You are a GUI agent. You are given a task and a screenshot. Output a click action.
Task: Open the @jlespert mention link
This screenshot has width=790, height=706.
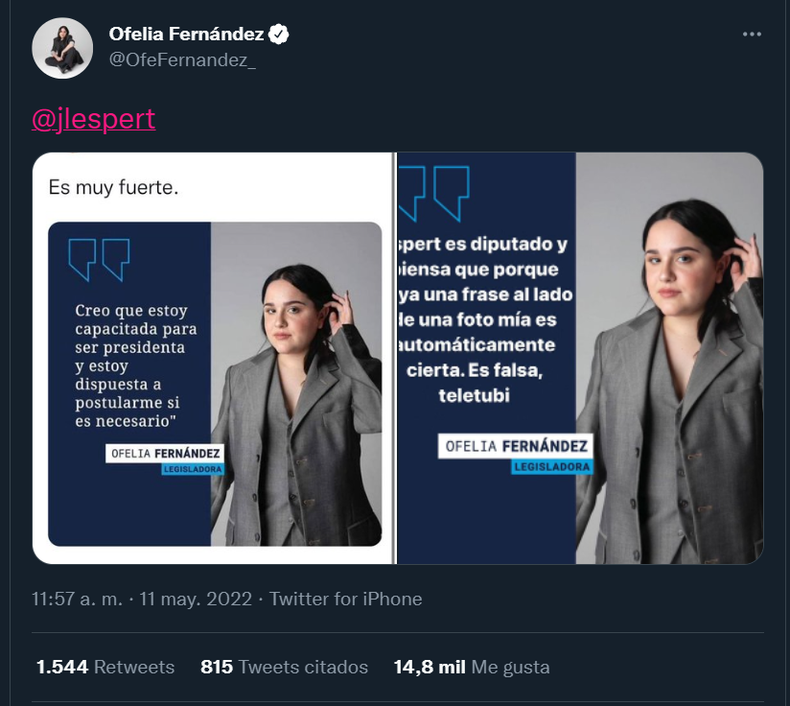[94, 119]
